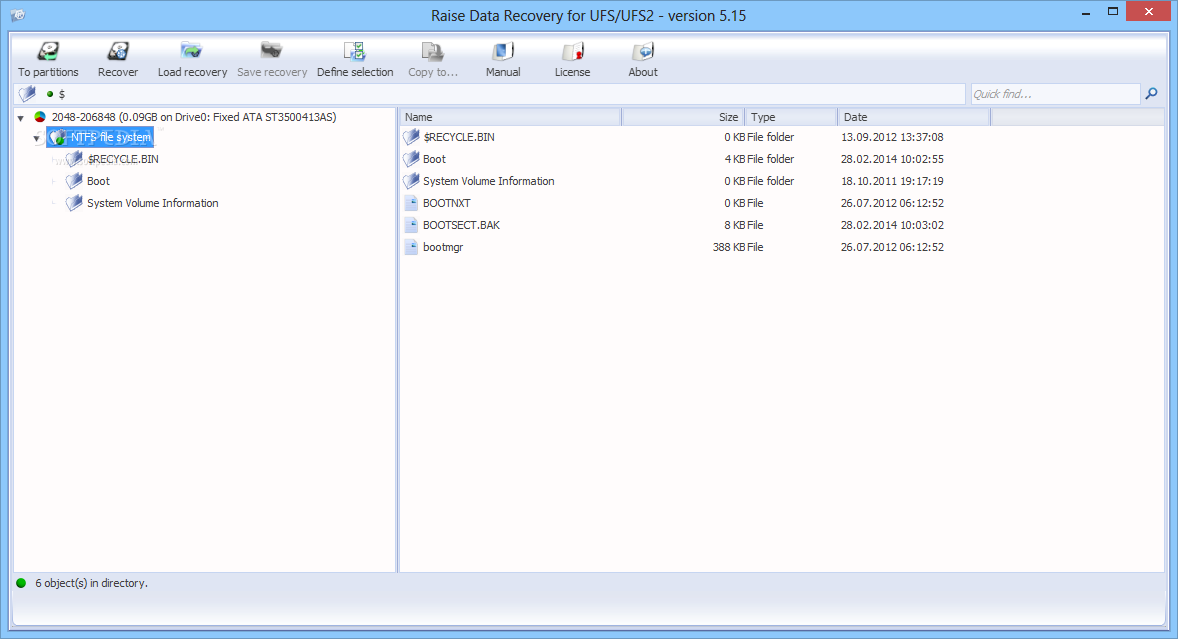Screen dimensions: 1178x639
Task: Click the BOOTNXT file icon
Action: pos(411,203)
